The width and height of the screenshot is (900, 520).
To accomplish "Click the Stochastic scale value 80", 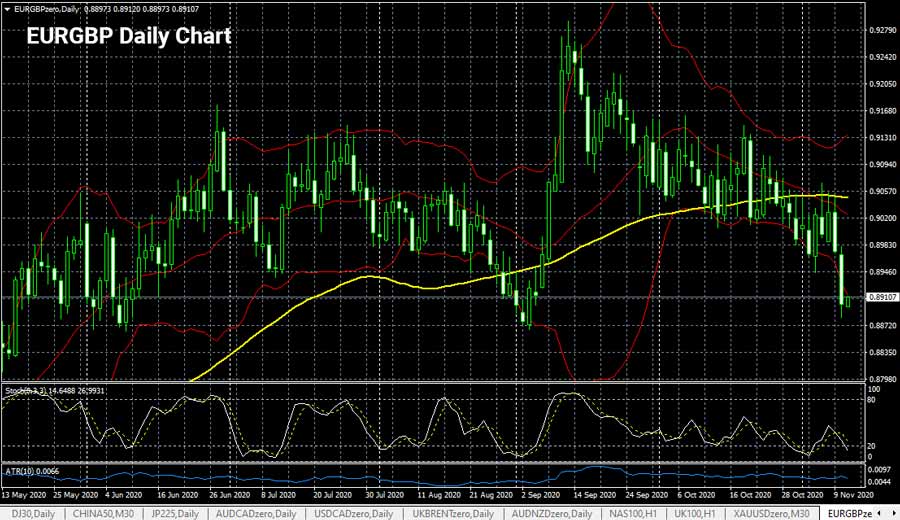I will coord(871,400).
